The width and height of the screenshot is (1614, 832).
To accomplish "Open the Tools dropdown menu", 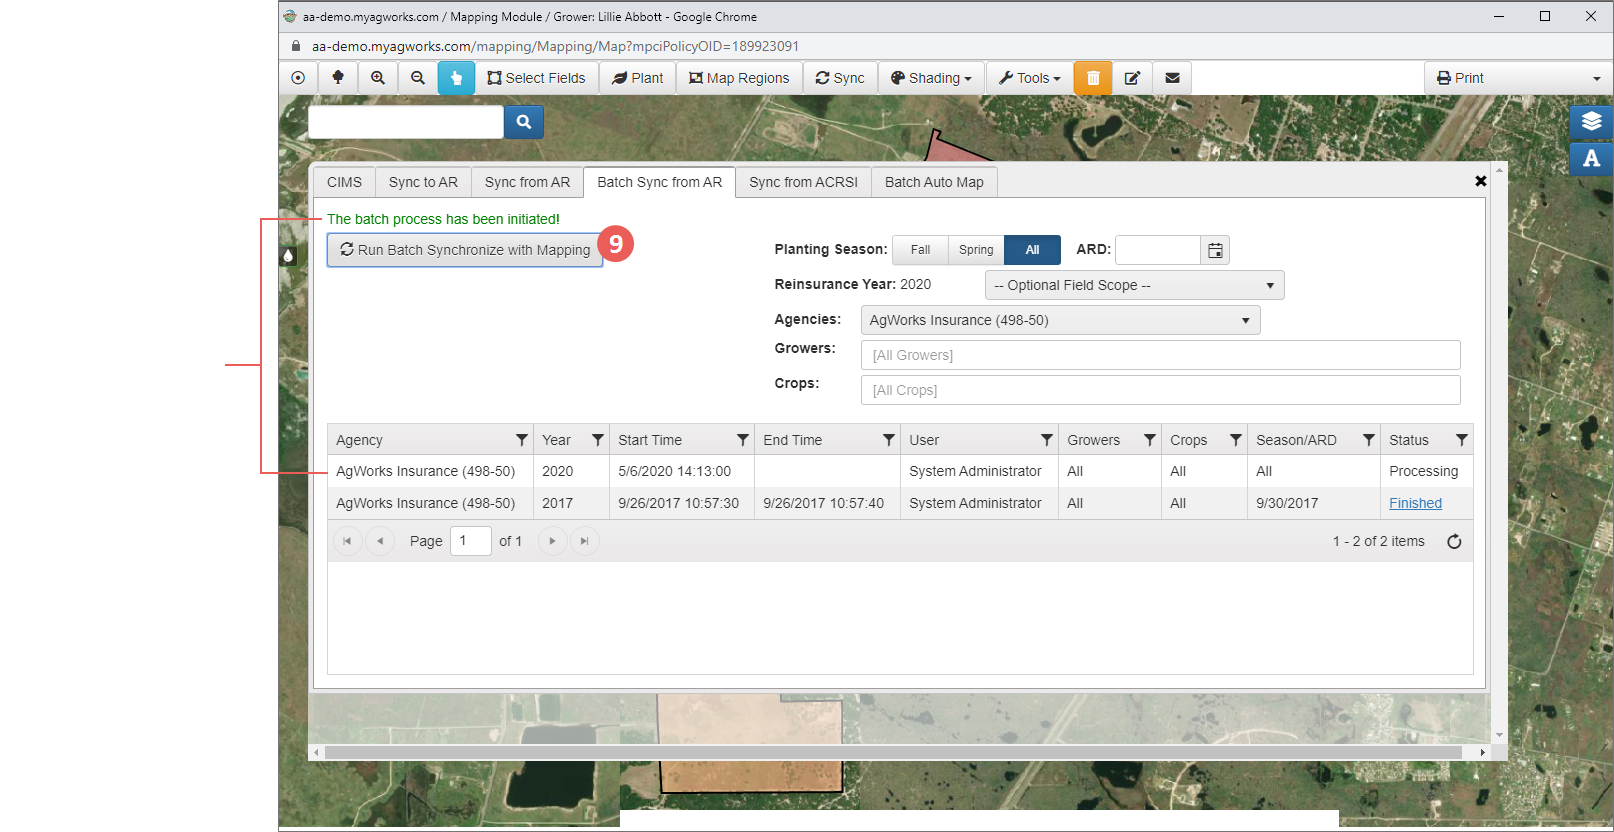I will pyautogui.click(x=1029, y=78).
